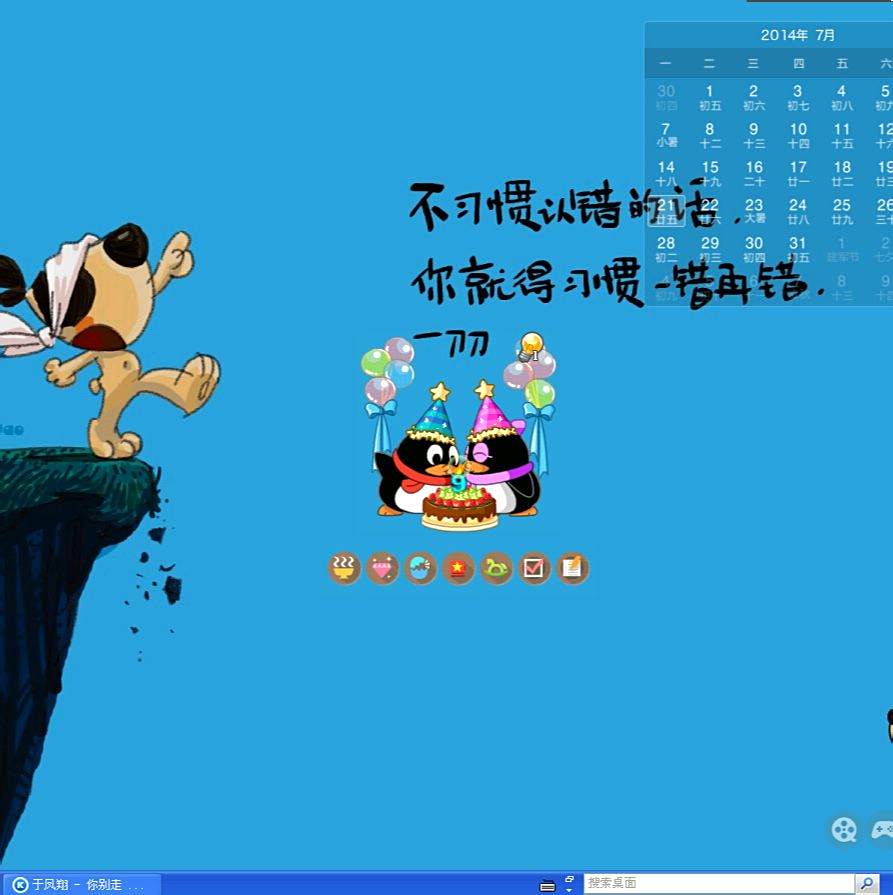Screen dimensions: 893x895
Task: Click the steaming bowl round icon
Action: 344,569
